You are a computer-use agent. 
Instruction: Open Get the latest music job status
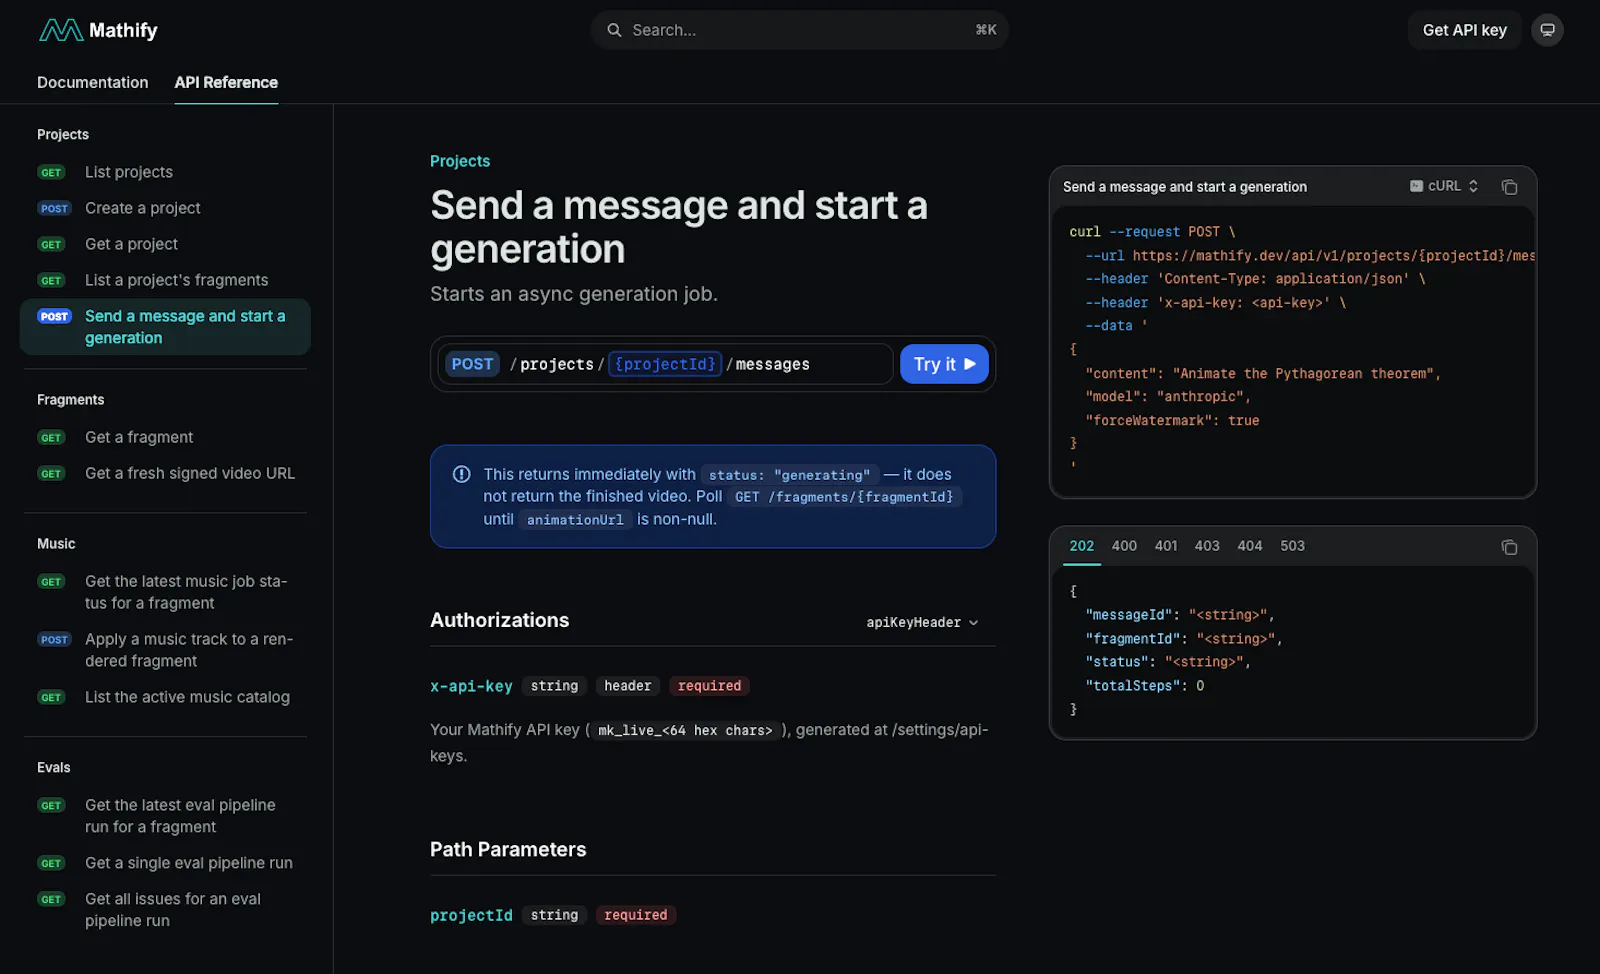click(x=165, y=592)
